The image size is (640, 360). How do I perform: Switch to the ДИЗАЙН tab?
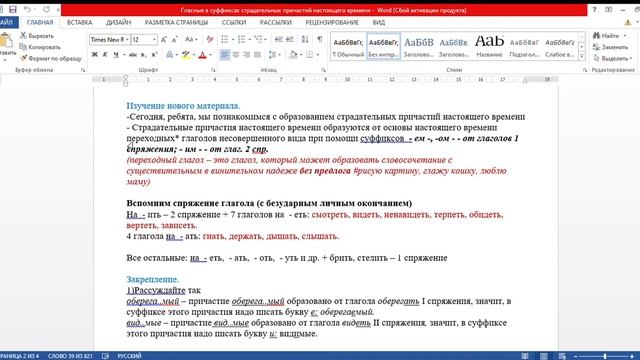pos(118,22)
